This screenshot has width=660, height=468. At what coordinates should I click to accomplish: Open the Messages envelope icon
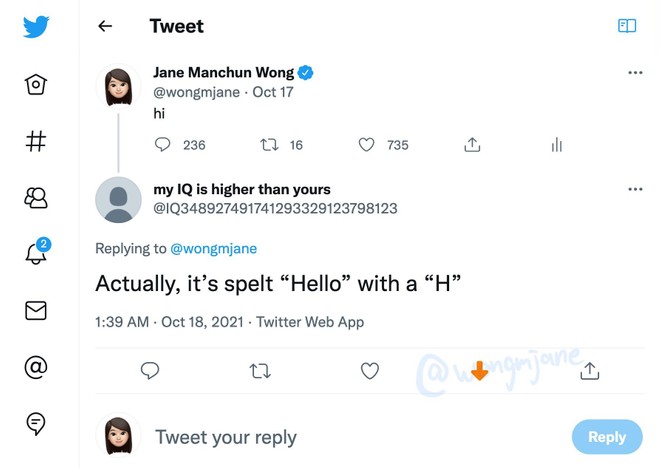pos(36,311)
